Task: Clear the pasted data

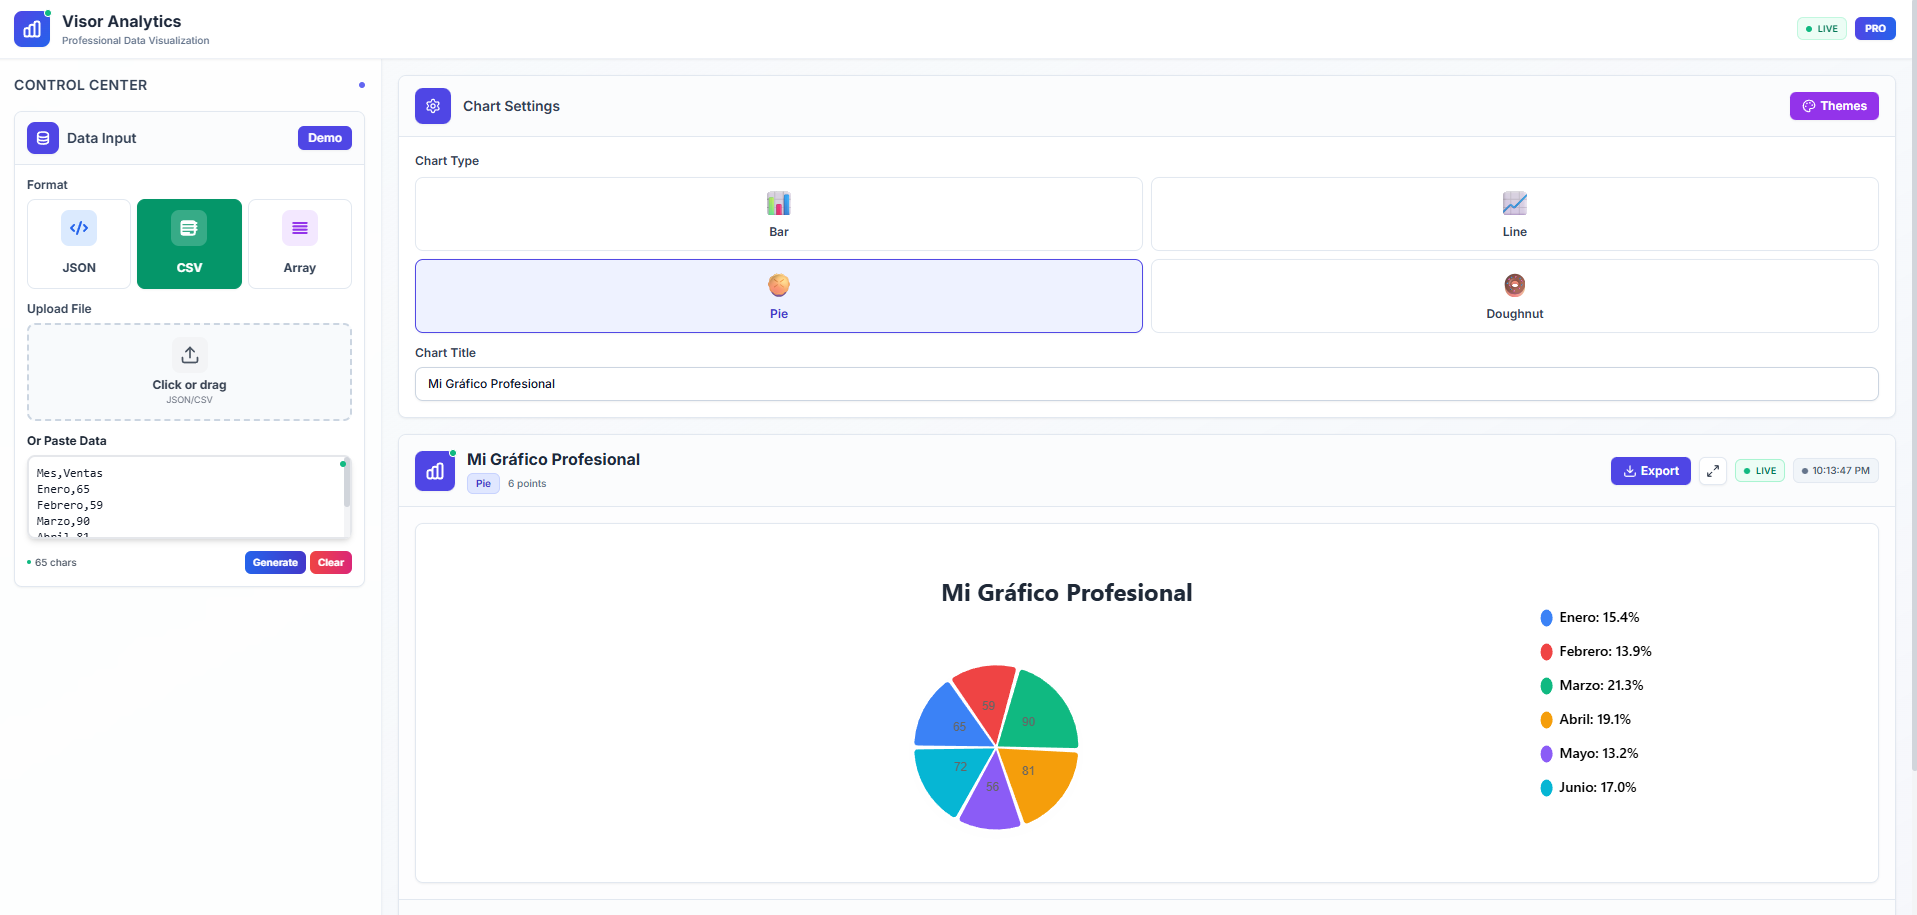Action: tap(330, 563)
